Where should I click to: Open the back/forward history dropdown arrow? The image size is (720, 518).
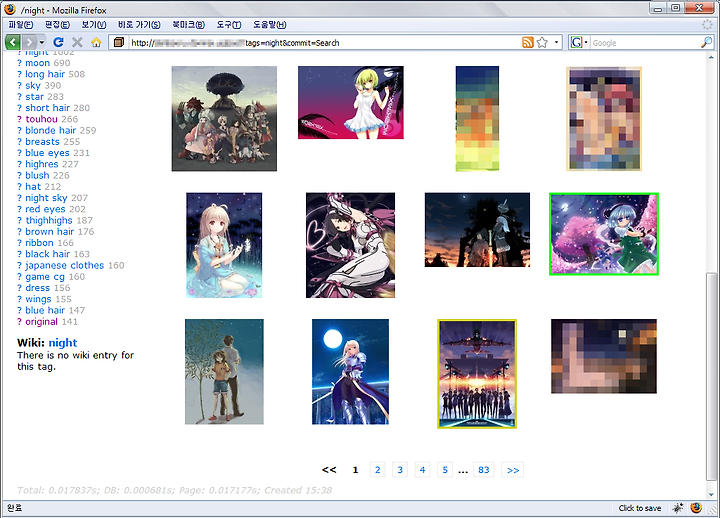coord(42,42)
